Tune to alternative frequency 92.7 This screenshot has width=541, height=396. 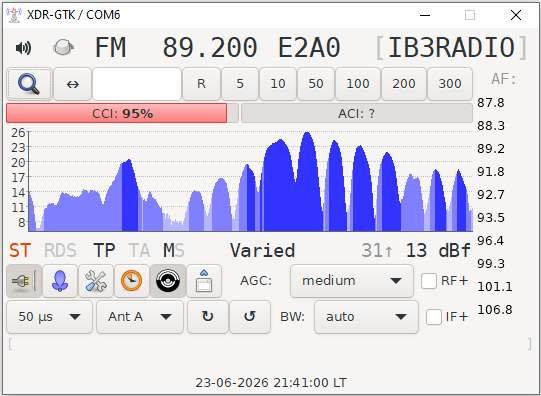[491, 195]
